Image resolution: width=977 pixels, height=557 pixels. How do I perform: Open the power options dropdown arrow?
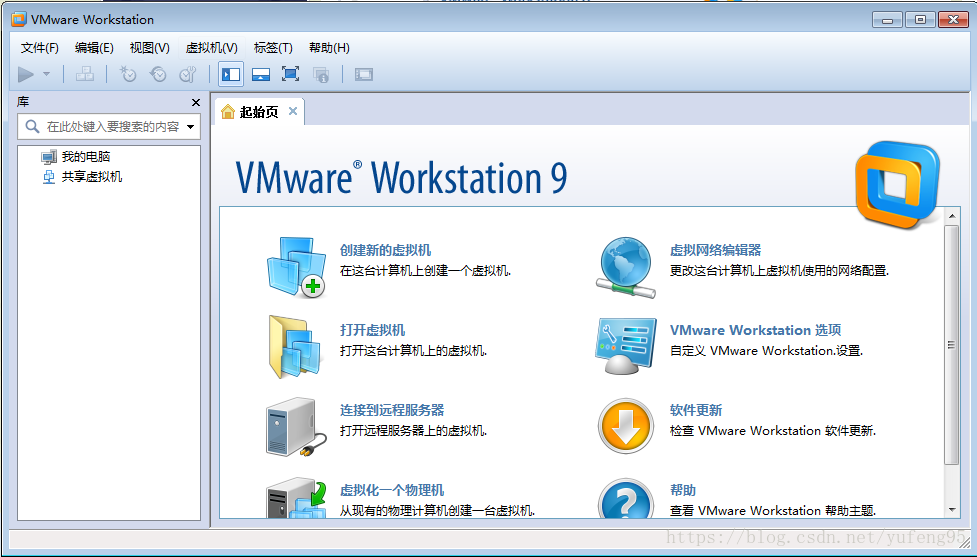[47, 74]
